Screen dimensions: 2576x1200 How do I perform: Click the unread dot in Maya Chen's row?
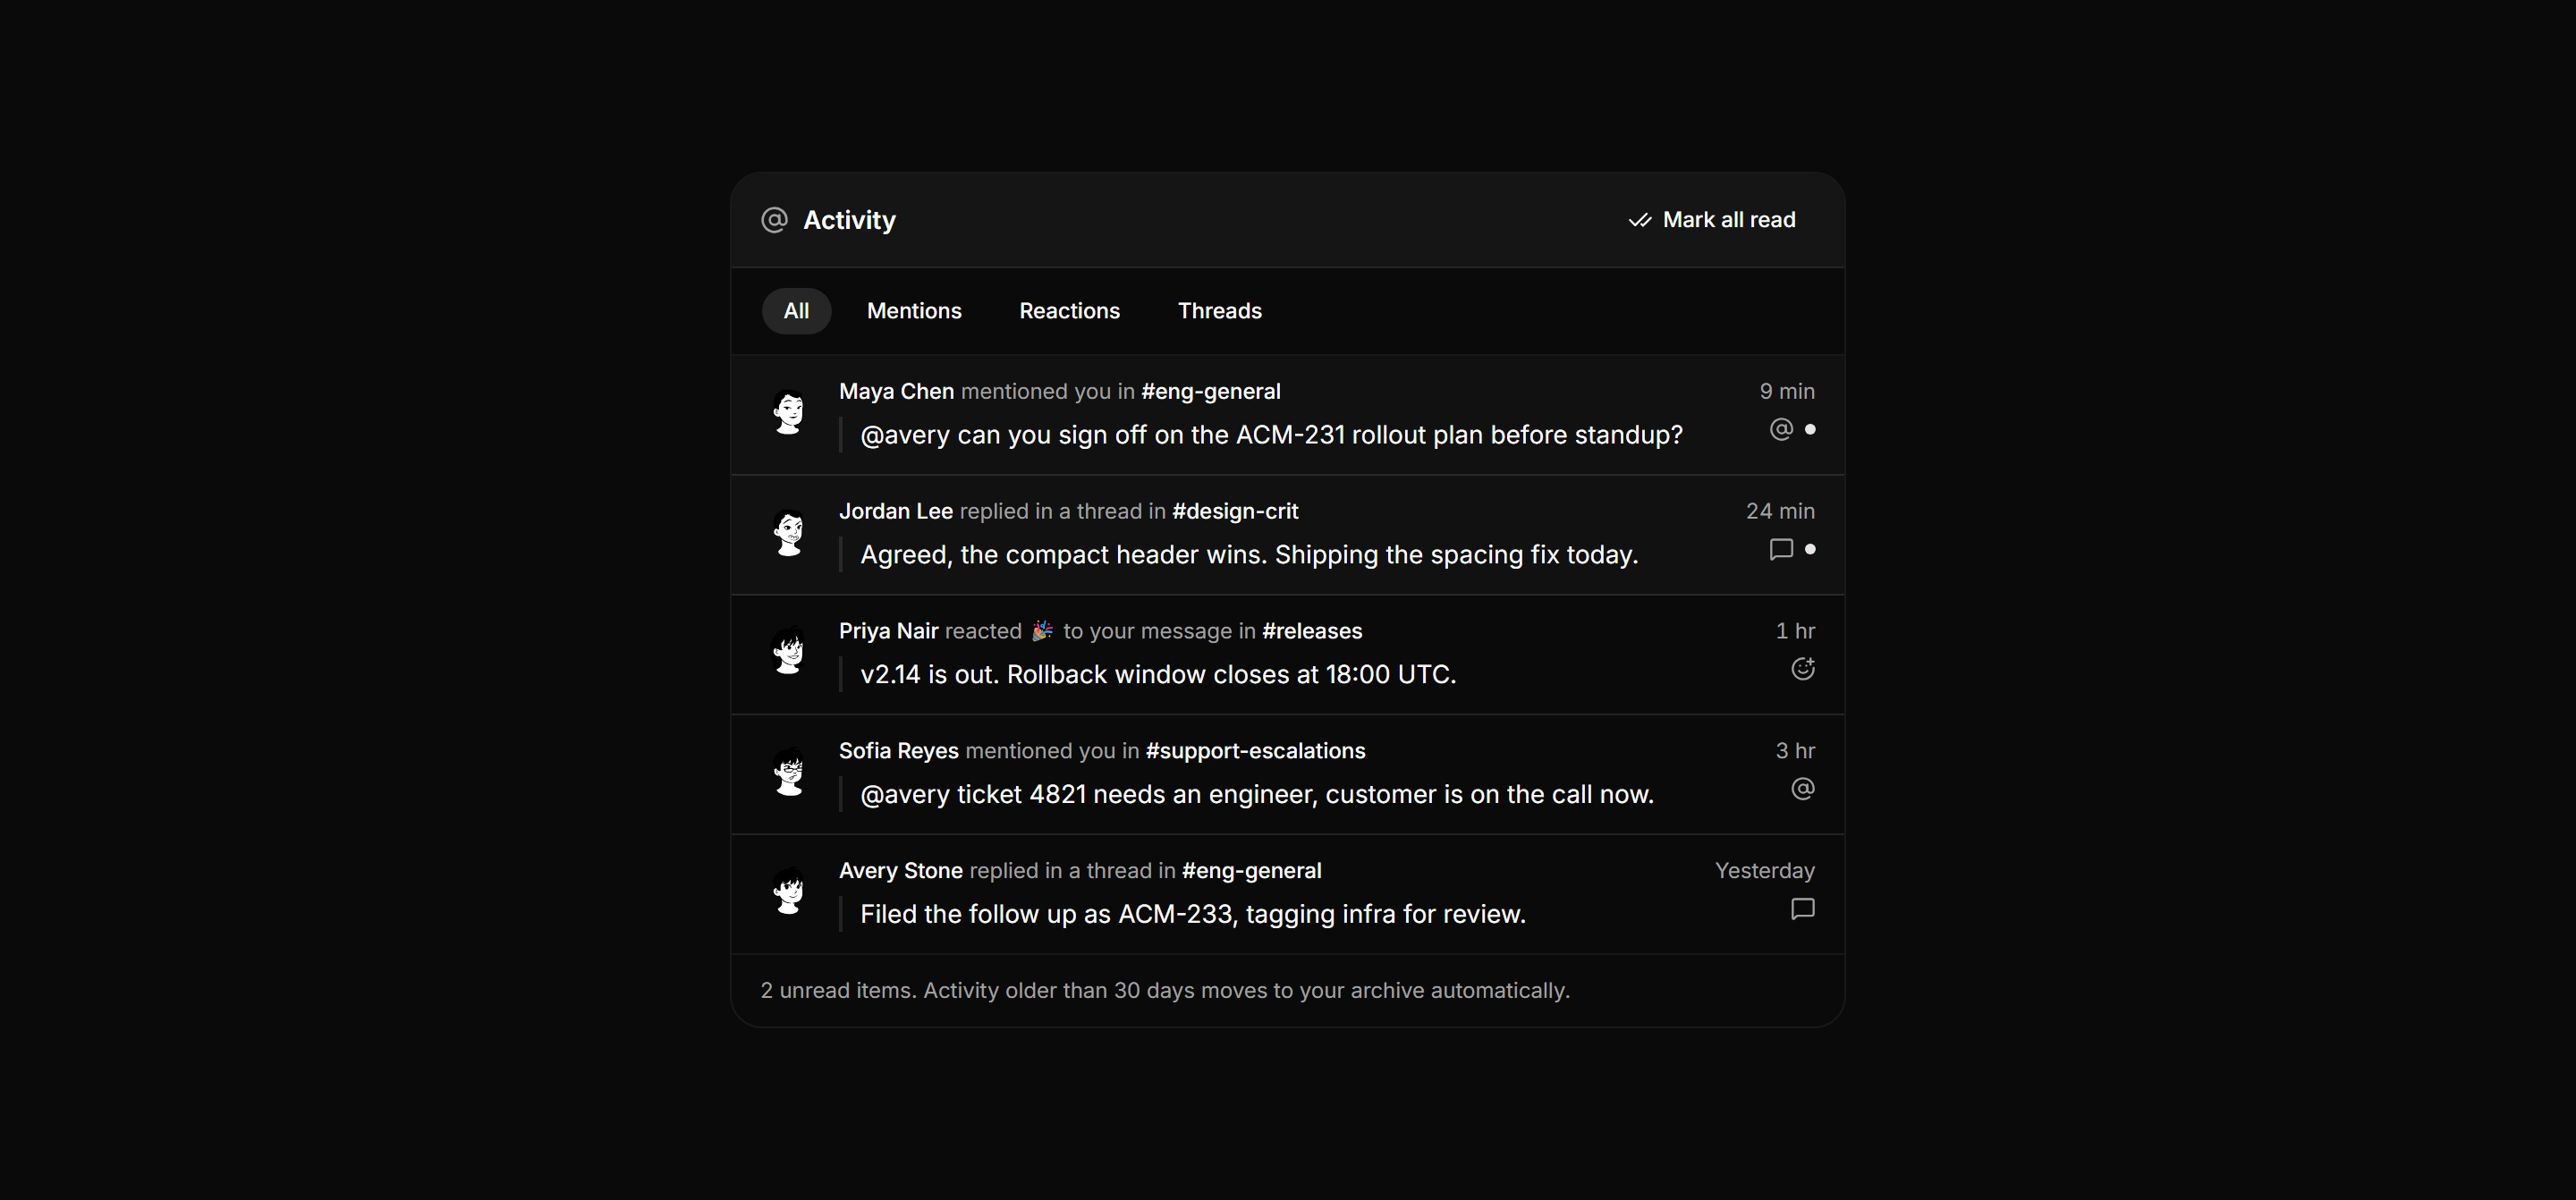[x=1810, y=429]
